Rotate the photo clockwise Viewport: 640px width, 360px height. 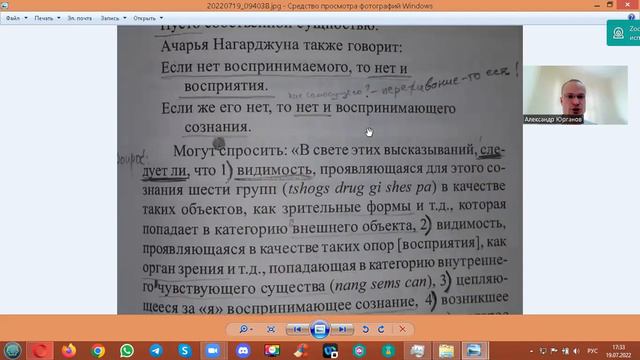[x=381, y=329]
